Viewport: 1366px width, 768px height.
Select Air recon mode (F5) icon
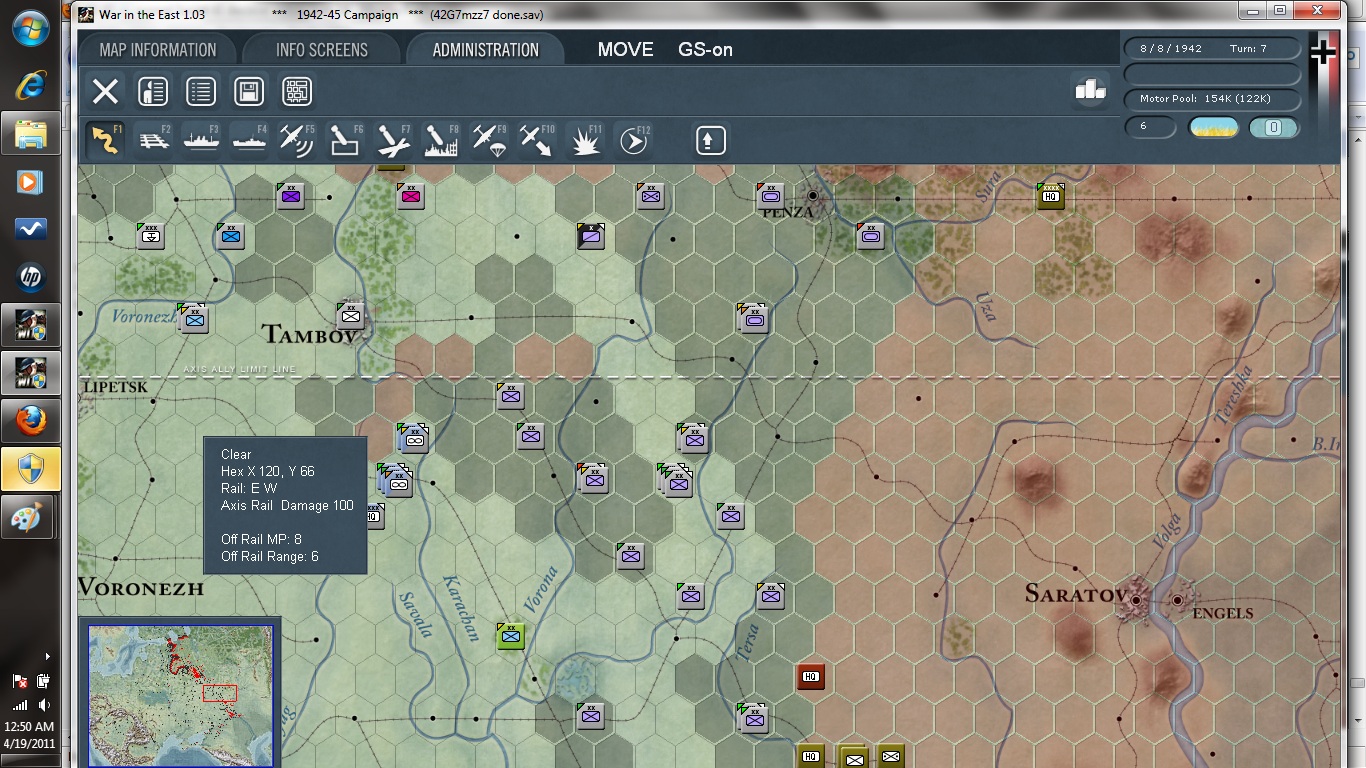pyautogui.click(x=297, y=140)
